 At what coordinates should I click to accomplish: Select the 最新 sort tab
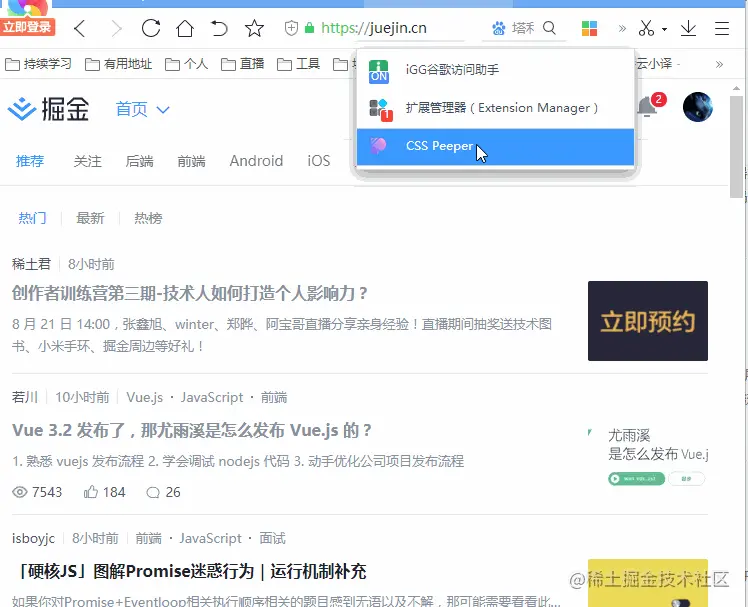pyautogui.click(x=90, y=218)
